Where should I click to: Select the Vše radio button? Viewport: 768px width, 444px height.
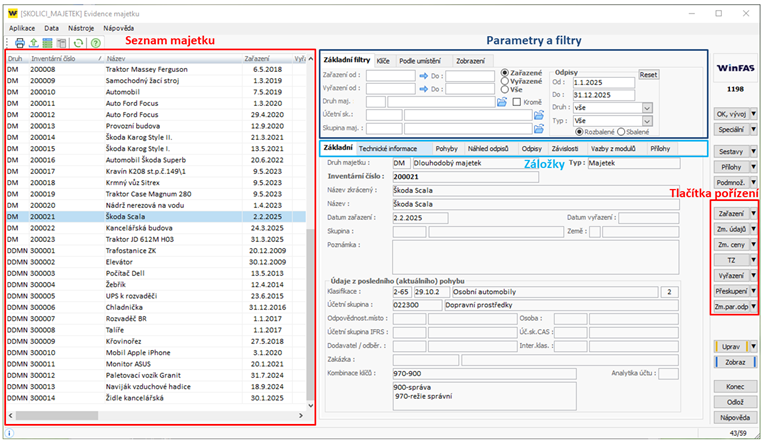point(504,89)
